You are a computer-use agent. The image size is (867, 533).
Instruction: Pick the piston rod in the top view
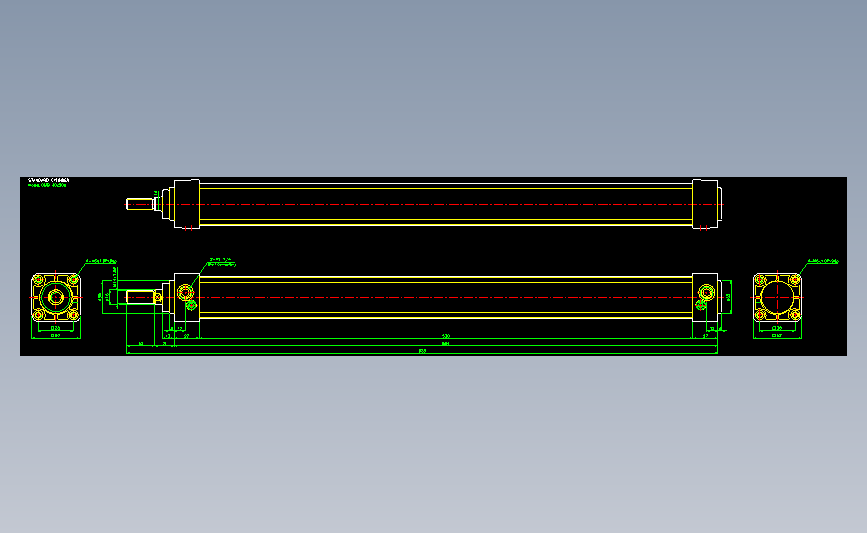click(x=140, y=205)
